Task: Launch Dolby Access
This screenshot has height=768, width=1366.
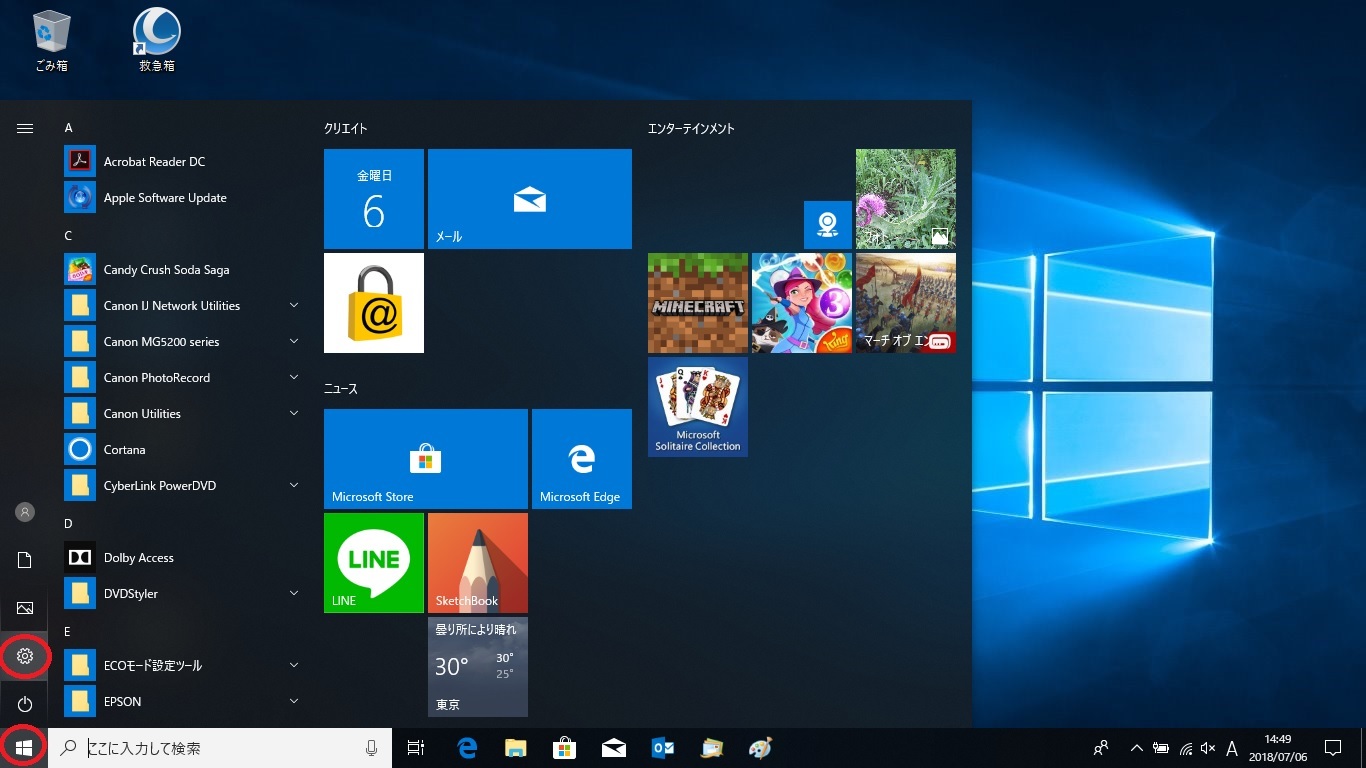Action: click(x=182, y=558)
